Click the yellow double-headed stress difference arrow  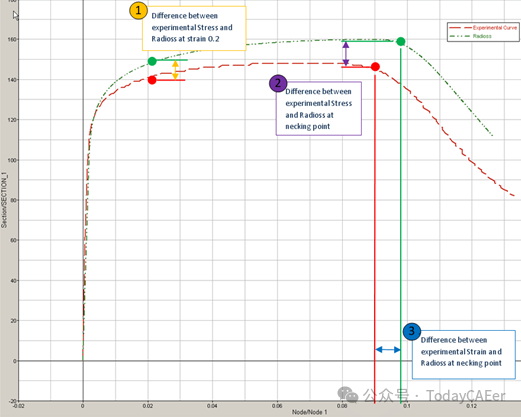pyautogui.click(x=175, y=70)
